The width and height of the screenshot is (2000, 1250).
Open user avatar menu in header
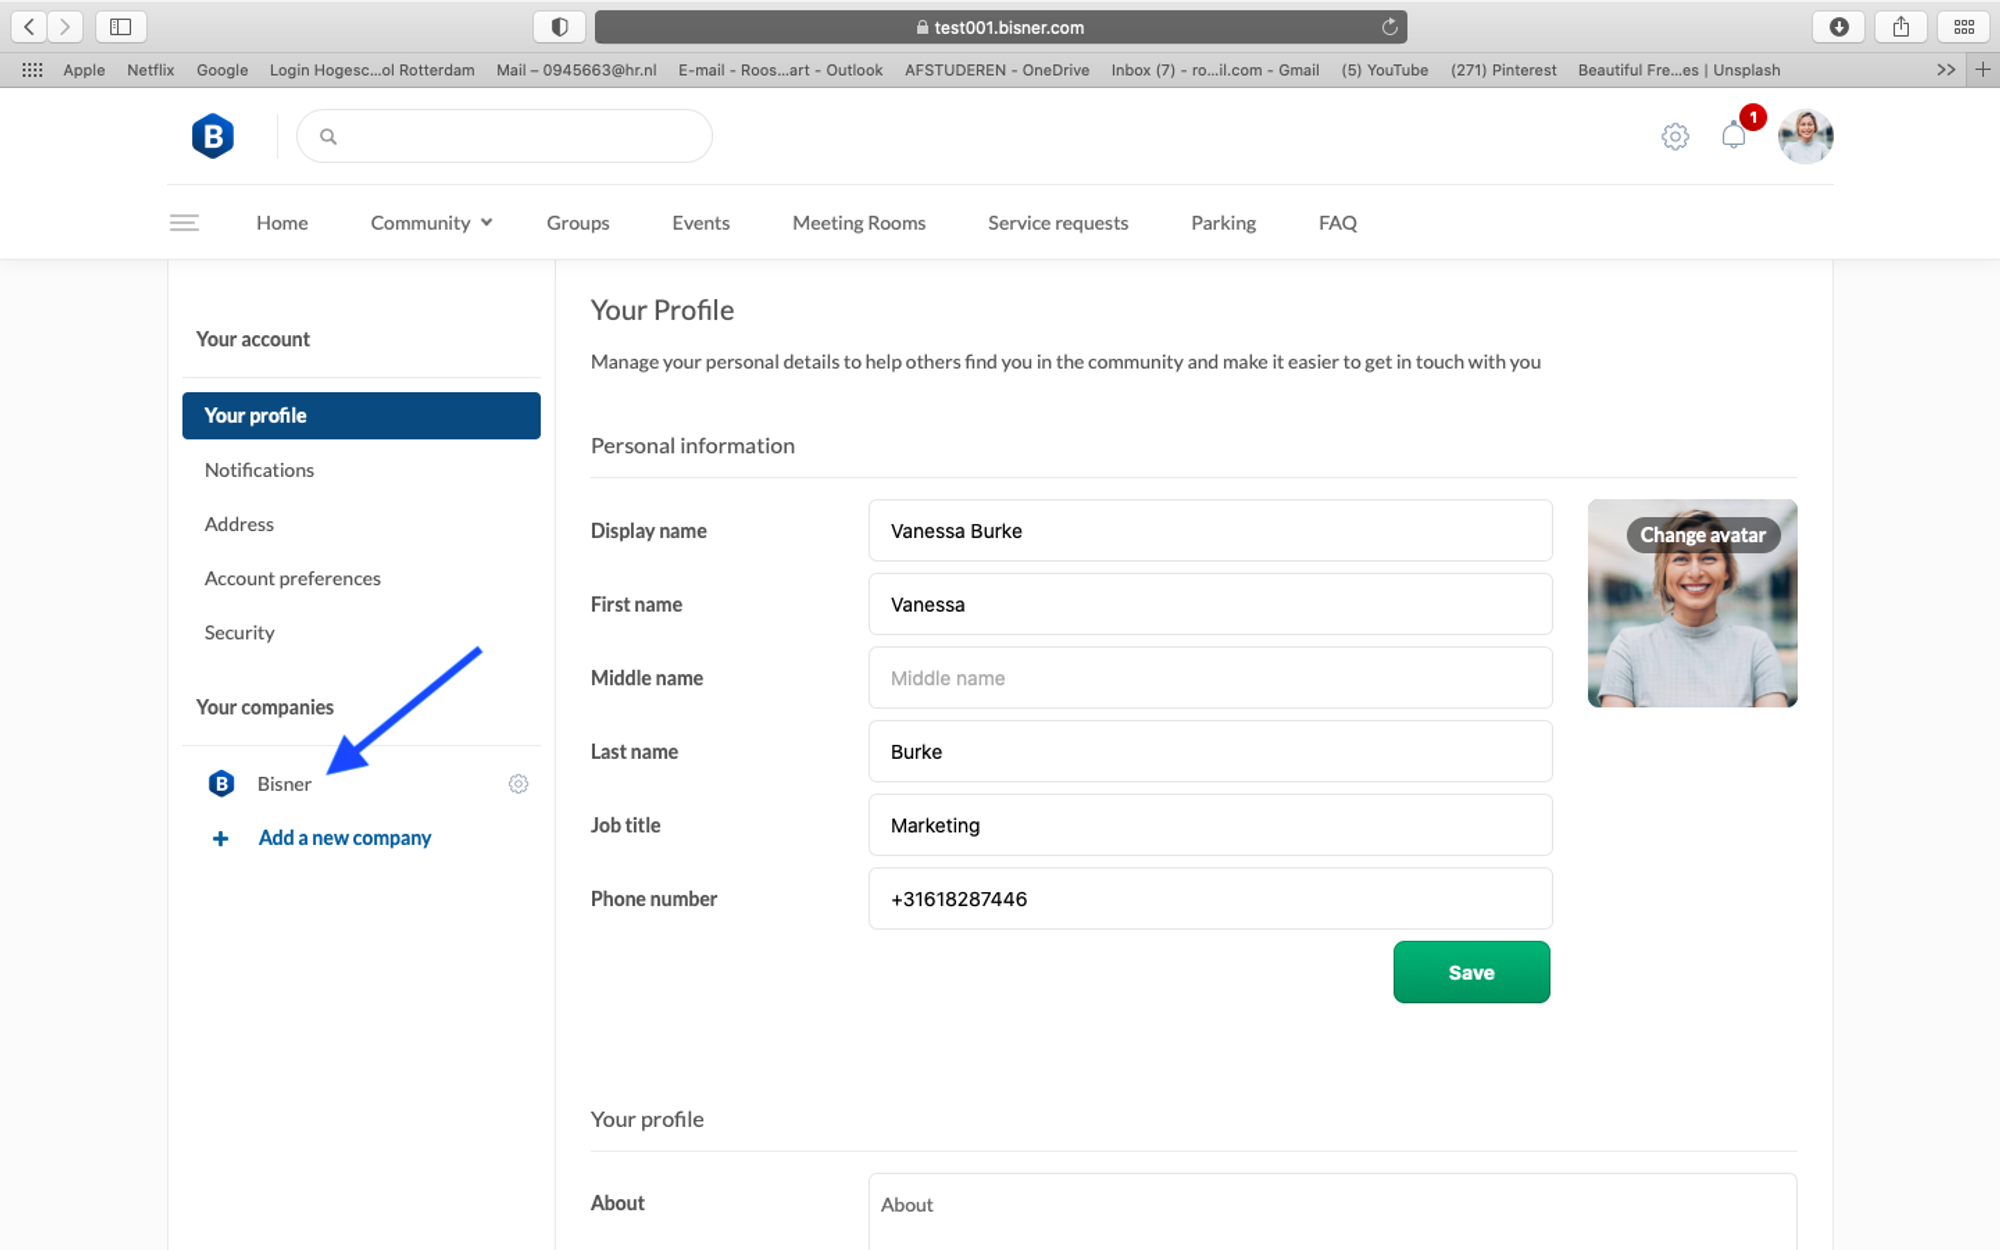1805,136
